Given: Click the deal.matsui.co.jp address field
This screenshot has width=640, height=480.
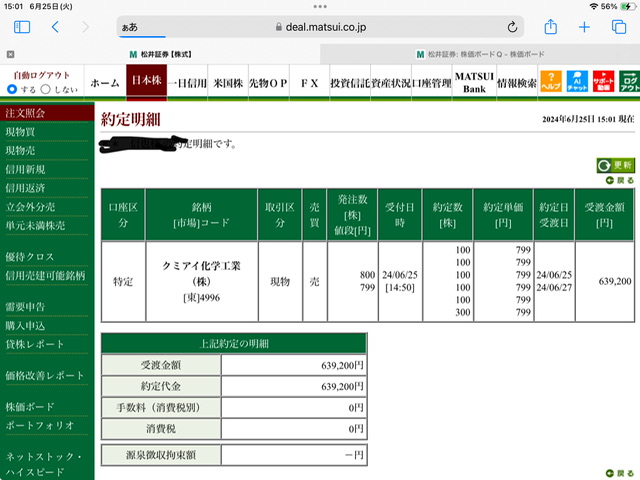Looking at the screenshot, I should click(x=320, y=27).
